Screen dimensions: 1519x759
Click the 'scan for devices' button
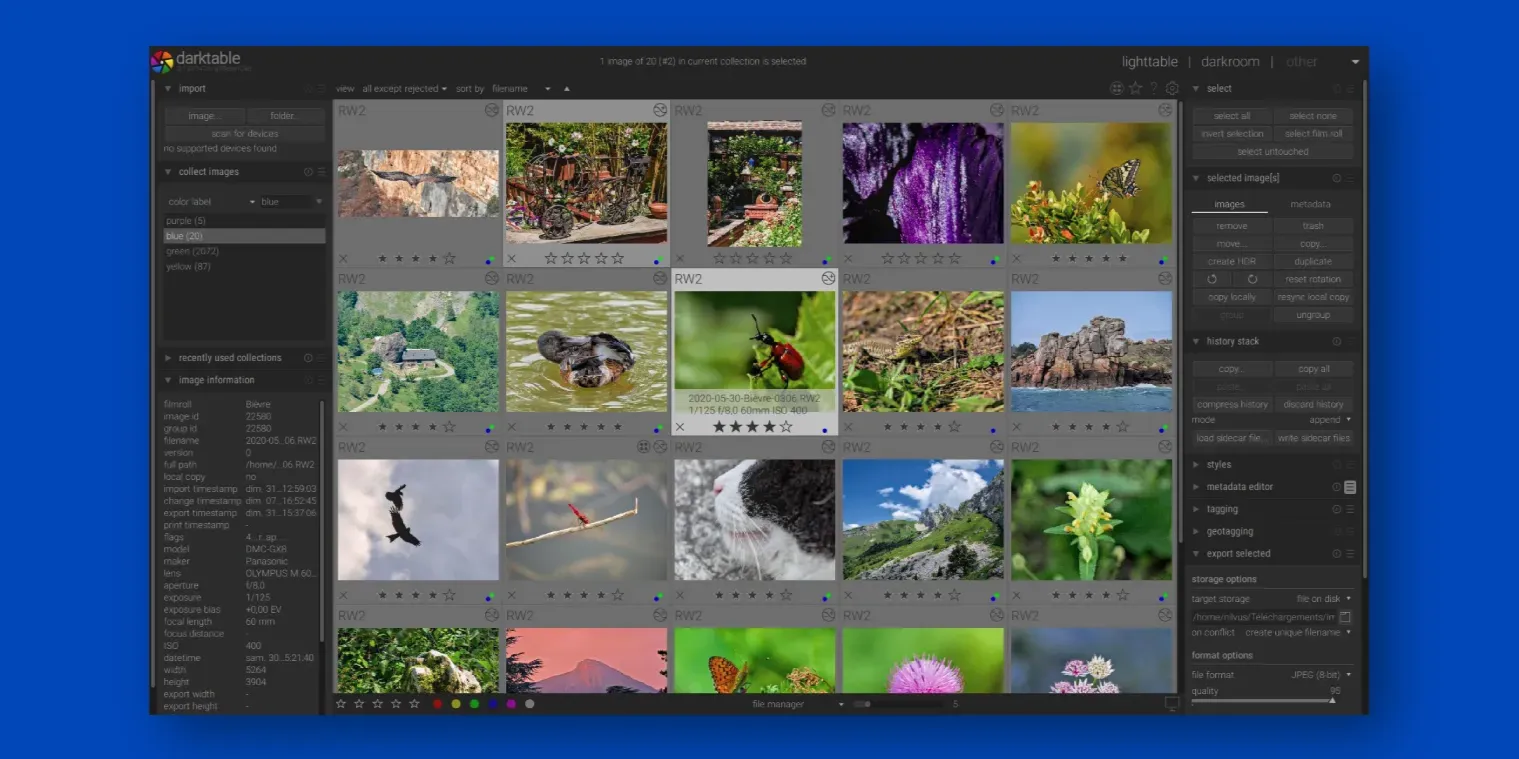(244, 134)
